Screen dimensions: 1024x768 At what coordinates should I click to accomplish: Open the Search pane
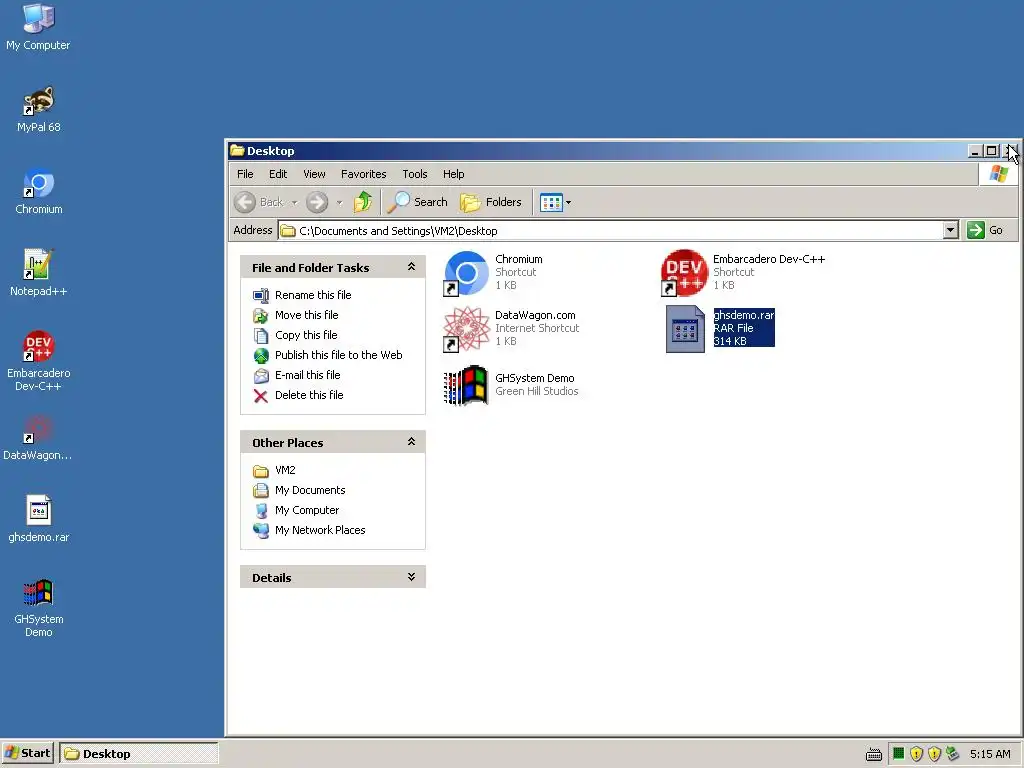point(418,202)
